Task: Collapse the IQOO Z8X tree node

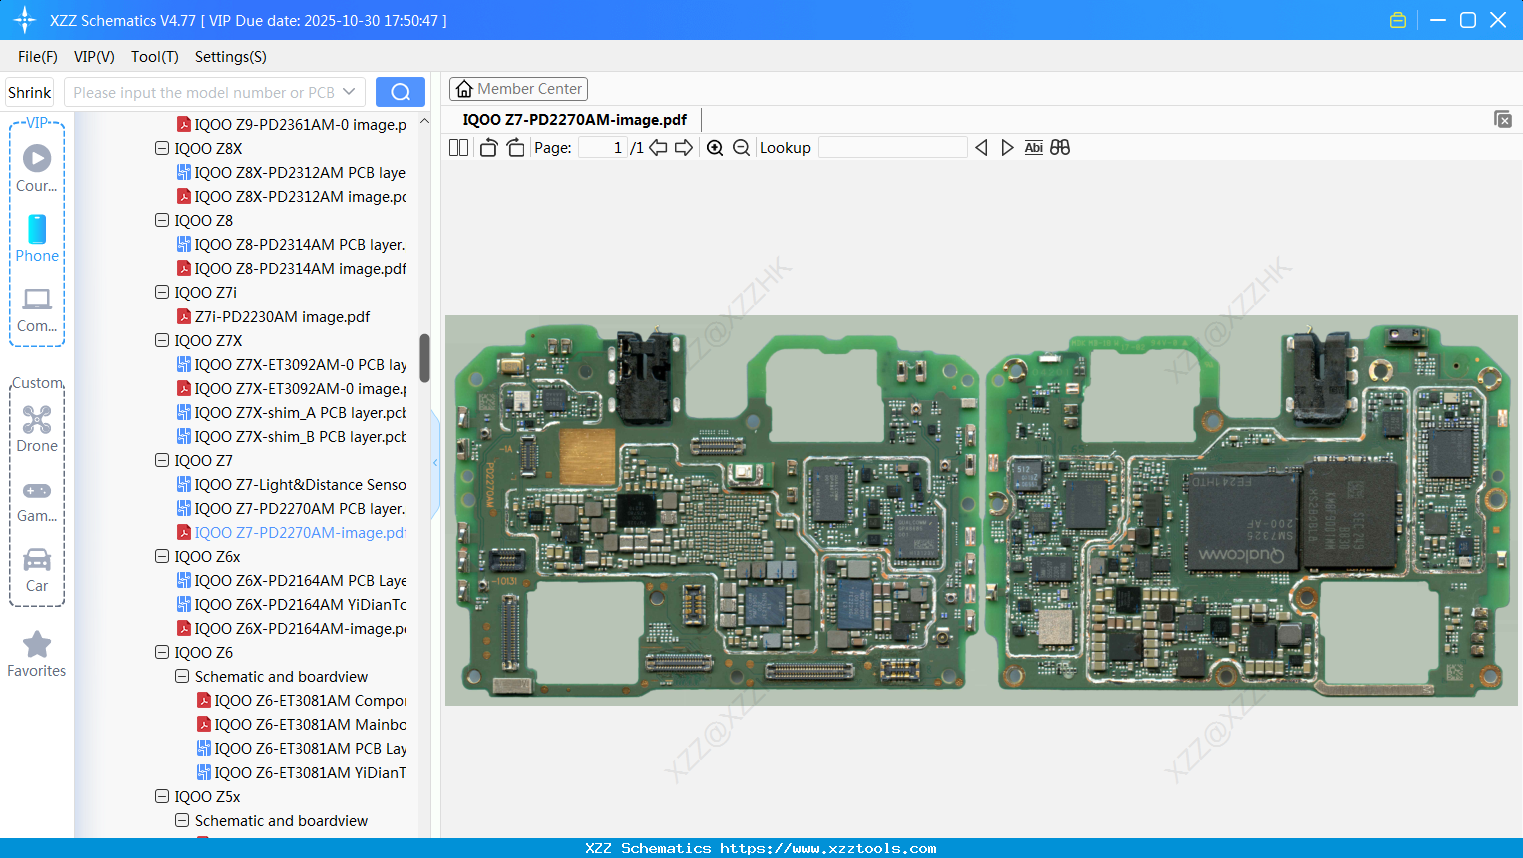Action: [x=161, y=148]
